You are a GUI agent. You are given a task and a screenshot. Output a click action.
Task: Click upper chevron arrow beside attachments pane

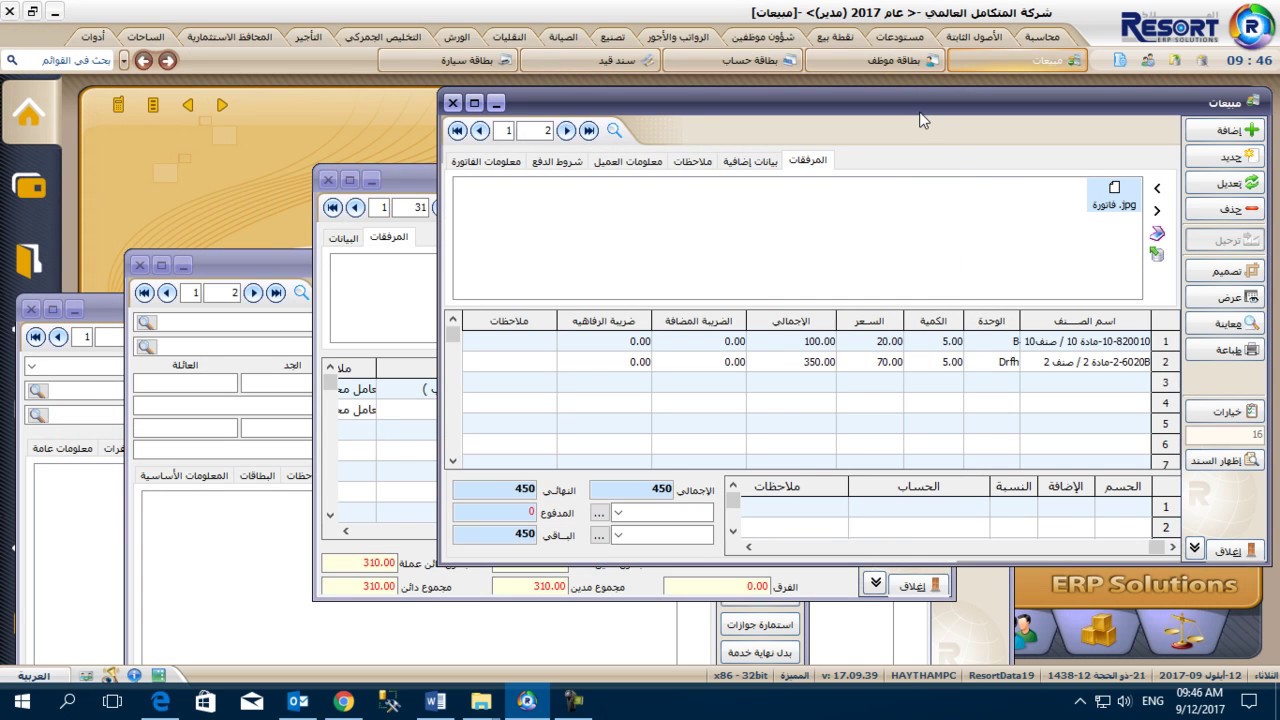click(1157, 188)
